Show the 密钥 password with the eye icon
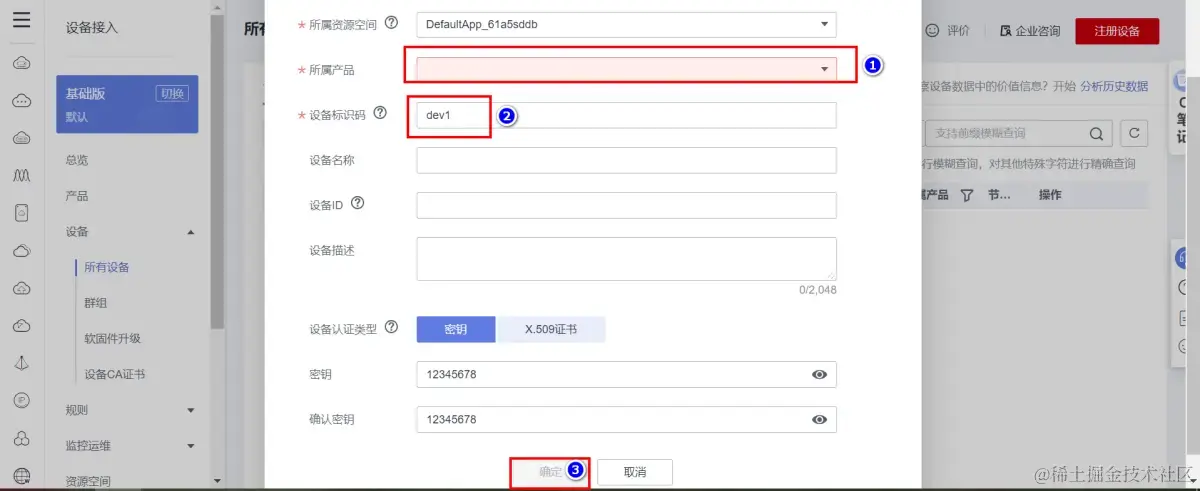 coord(819,374)
